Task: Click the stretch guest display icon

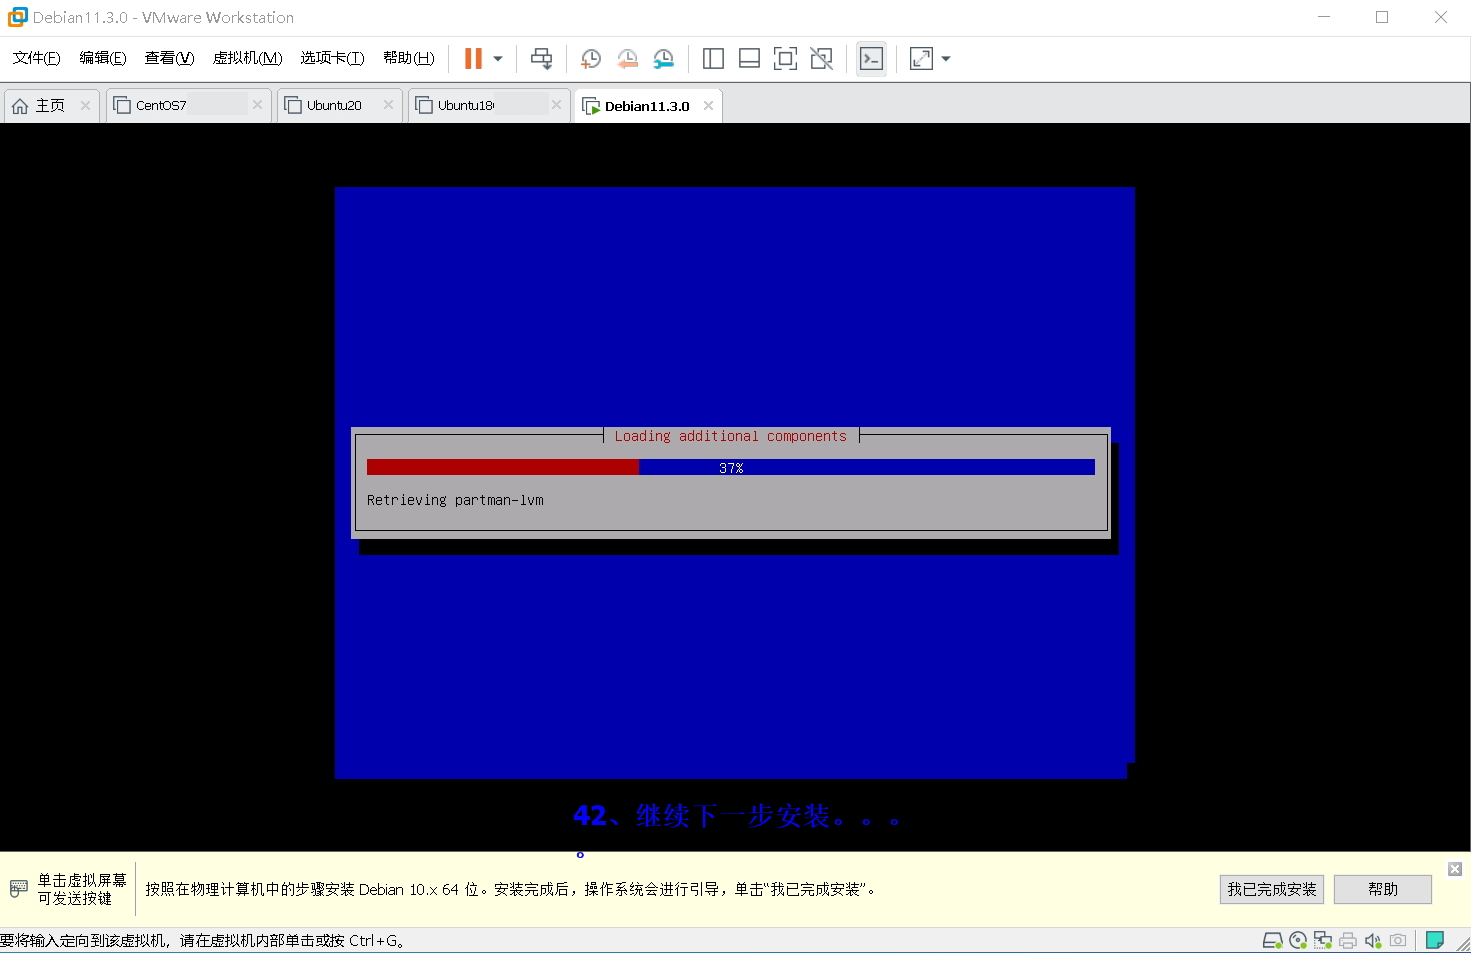Action: [921, 59]
